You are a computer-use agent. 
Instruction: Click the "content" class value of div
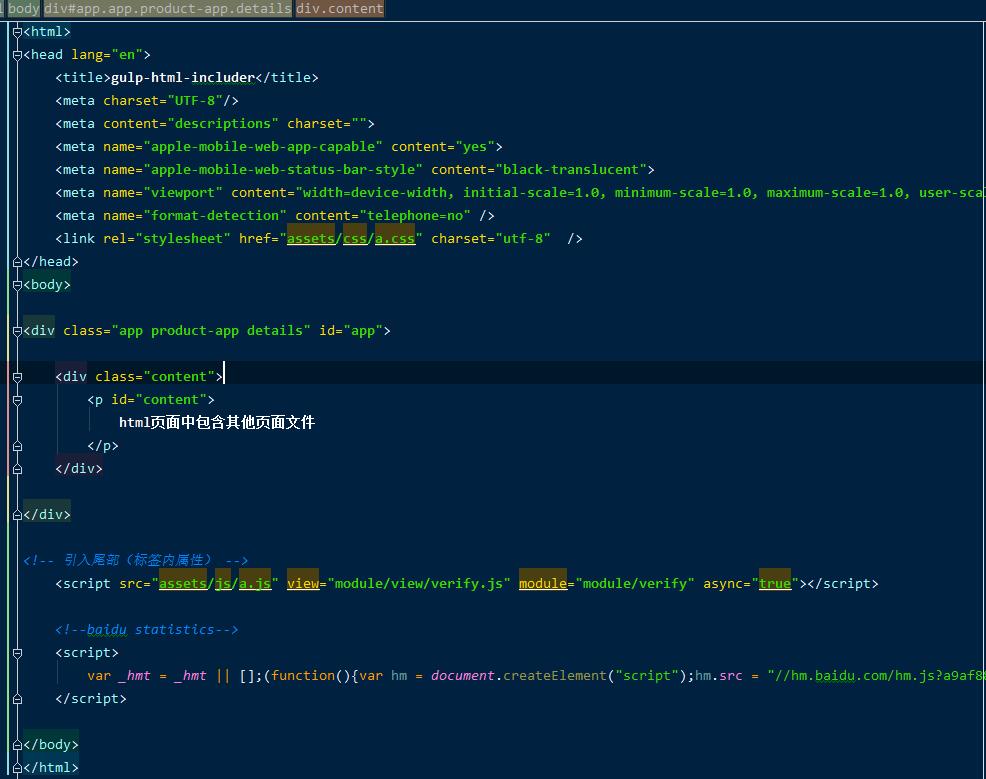[179, 377]
